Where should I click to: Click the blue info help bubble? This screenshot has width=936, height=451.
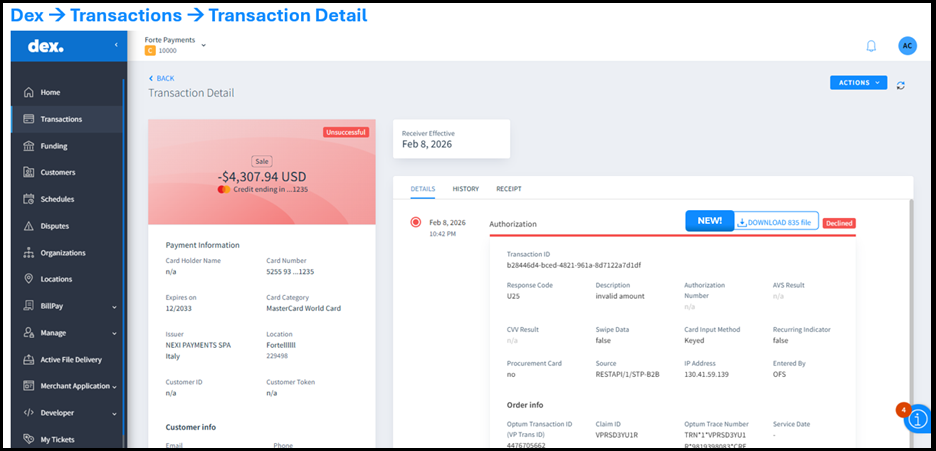click(x=918, y=420)
